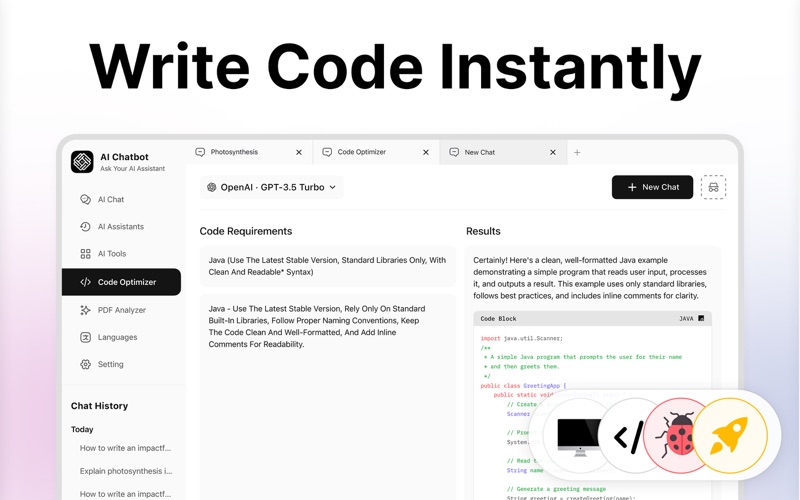Click the AI Chat speech bubble icon
The width and height of the screenshot is (800, 500).
click(x=85, y=199)
